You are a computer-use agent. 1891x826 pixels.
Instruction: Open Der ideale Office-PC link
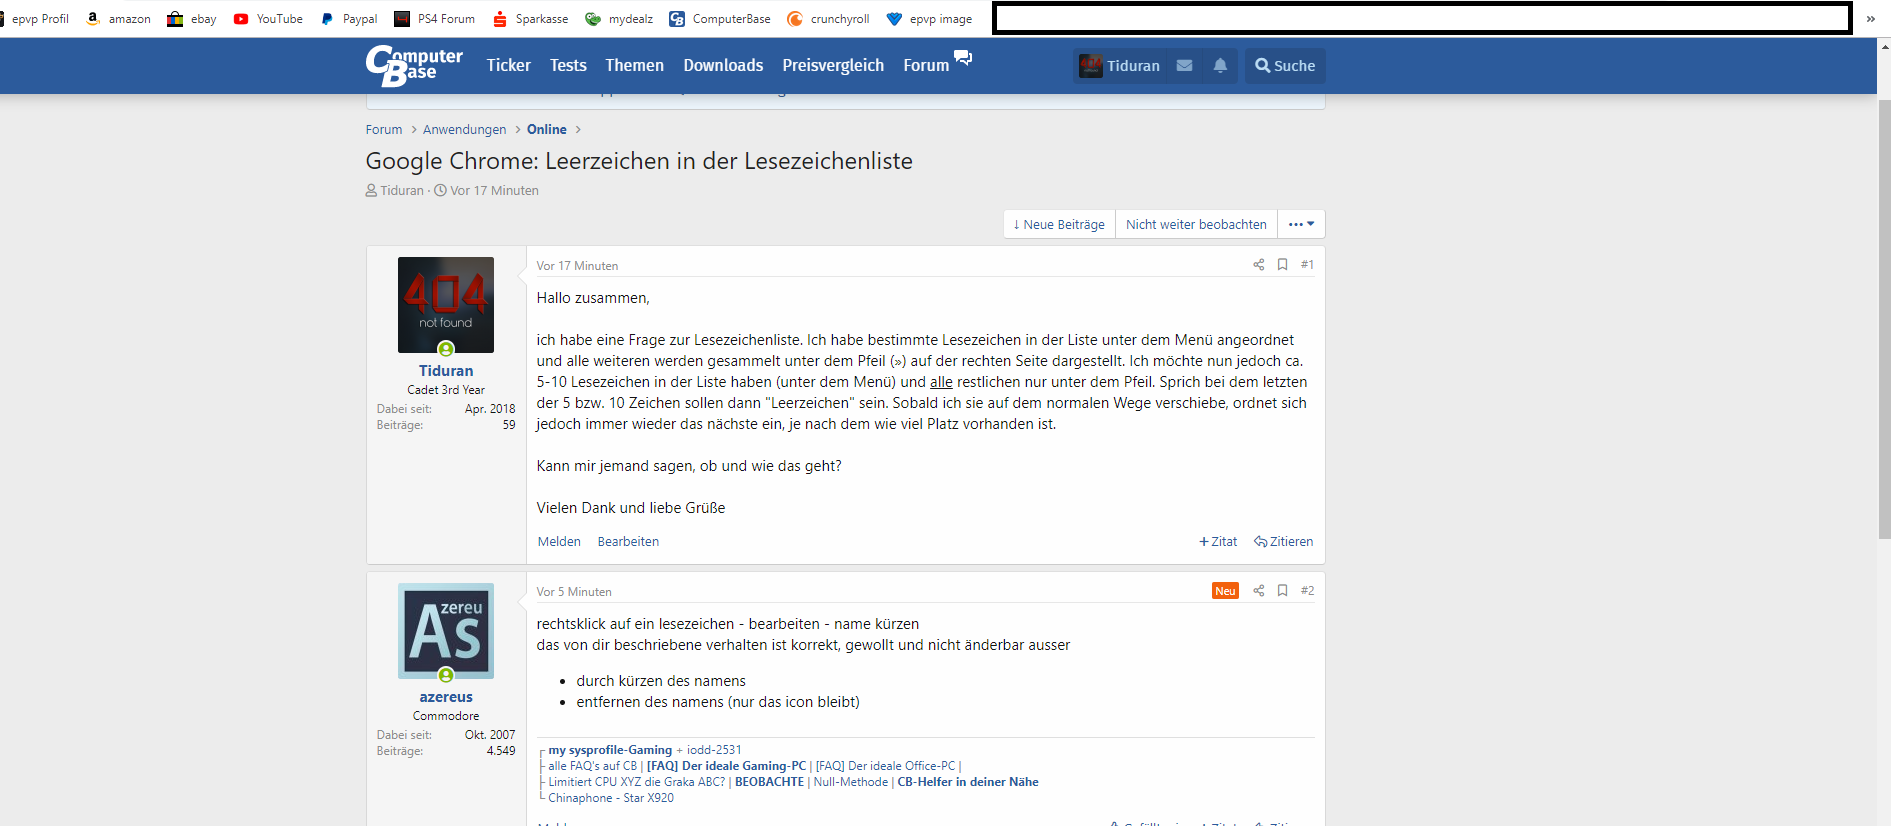(886, 766)
